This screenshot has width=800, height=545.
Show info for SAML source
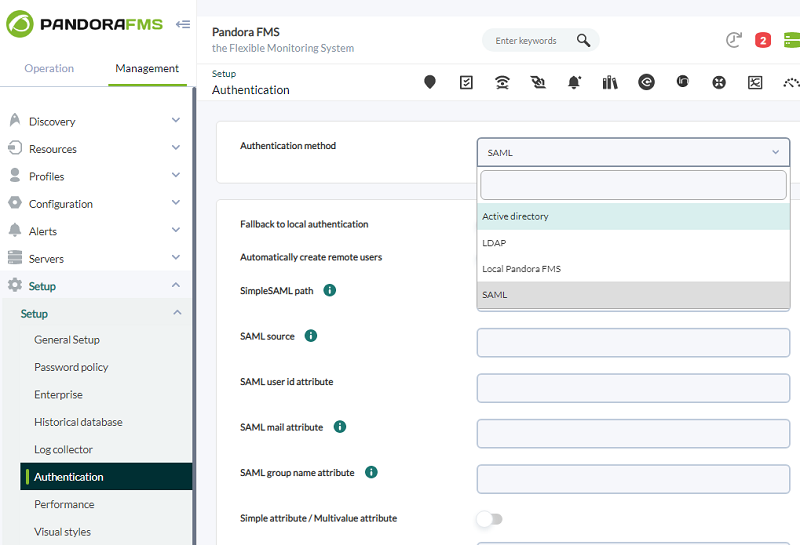(311, 336)
